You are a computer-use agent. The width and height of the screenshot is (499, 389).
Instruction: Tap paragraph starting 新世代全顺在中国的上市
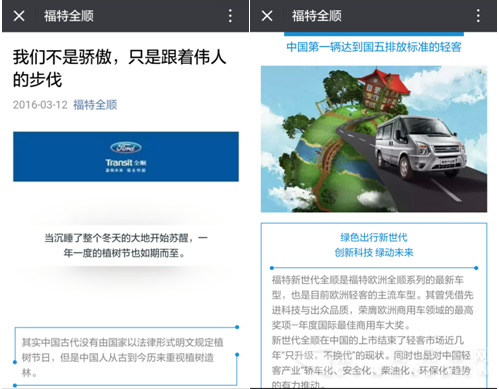371,362
